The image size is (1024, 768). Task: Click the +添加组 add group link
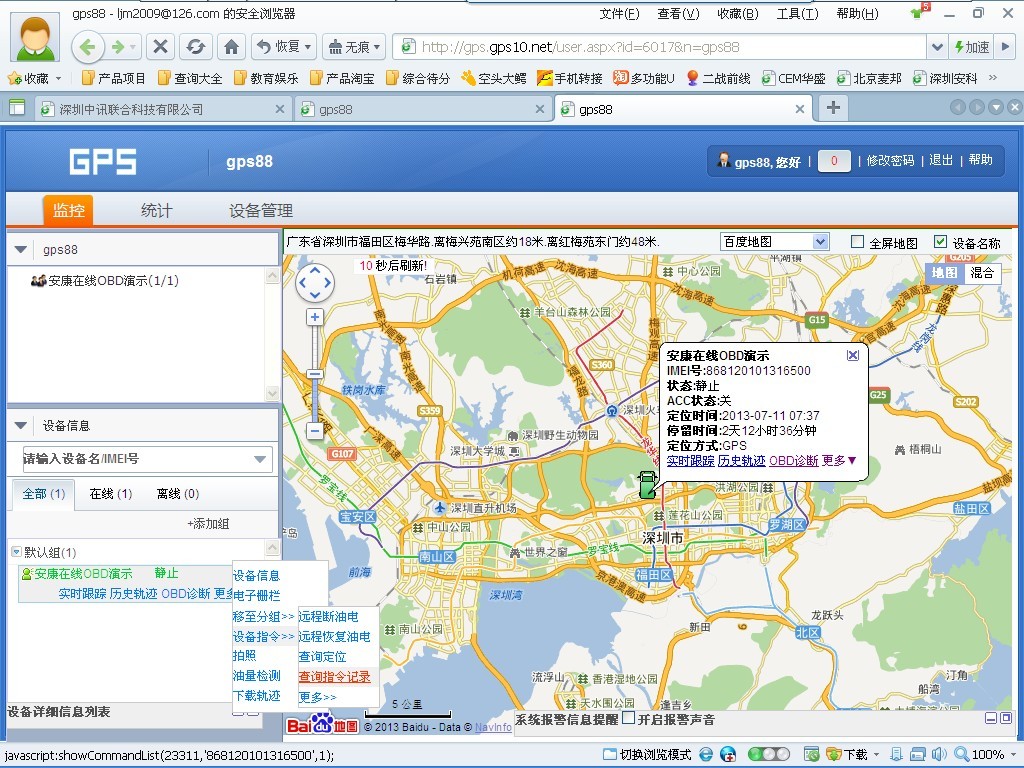tap(208, 524)
